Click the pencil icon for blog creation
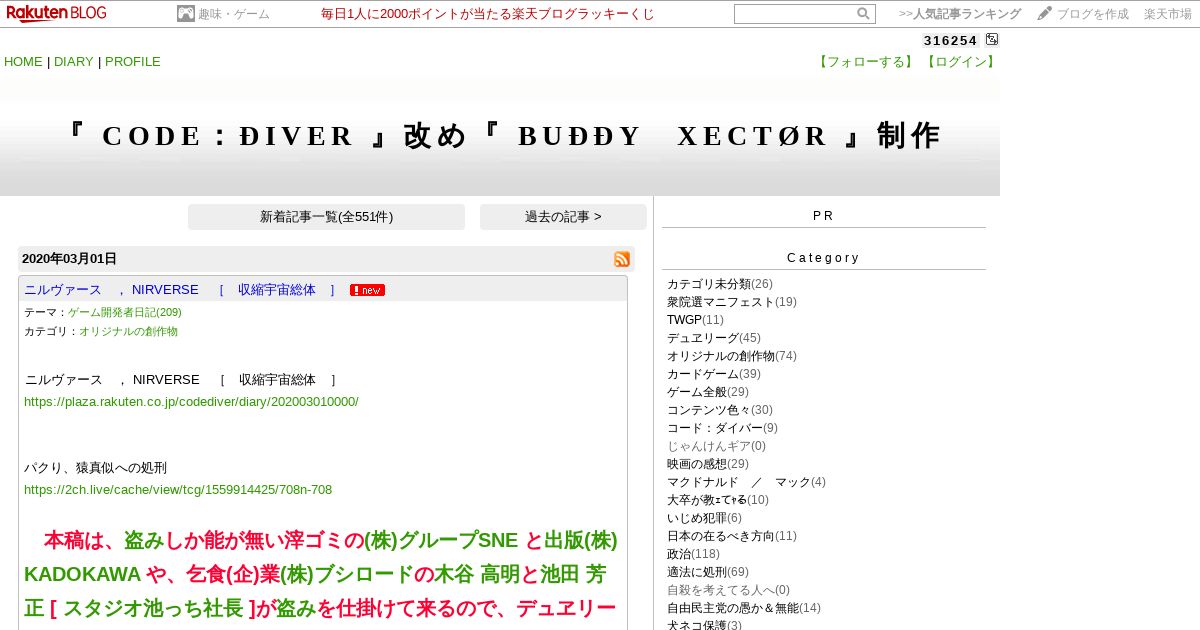 click(x=1045, y=14)
